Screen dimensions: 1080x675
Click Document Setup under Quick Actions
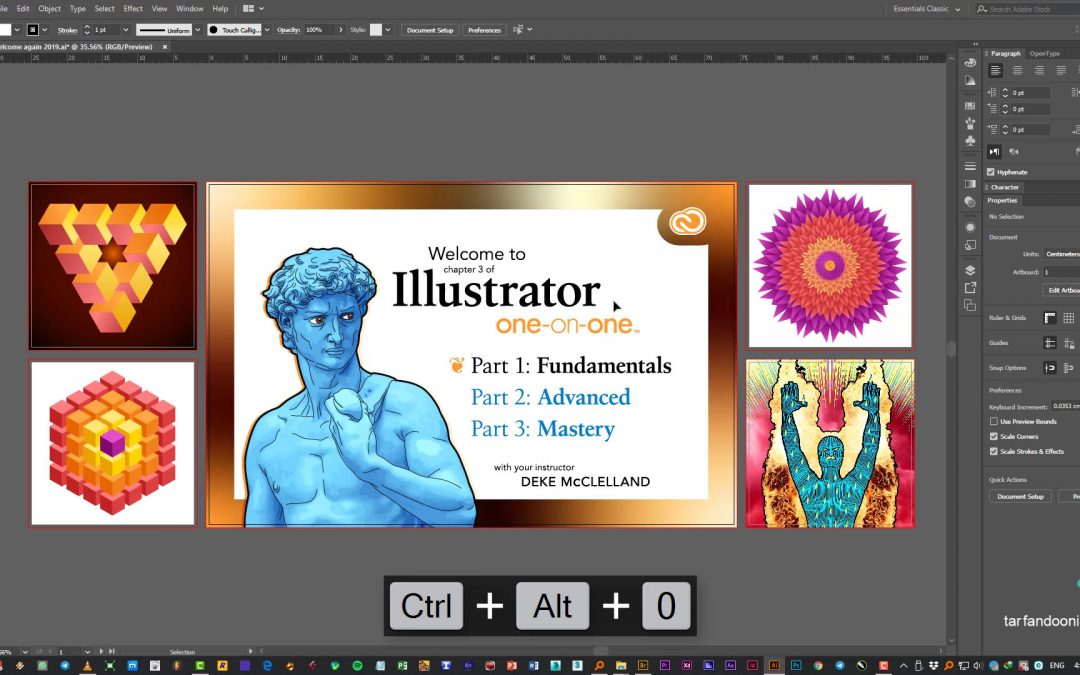1021,497
